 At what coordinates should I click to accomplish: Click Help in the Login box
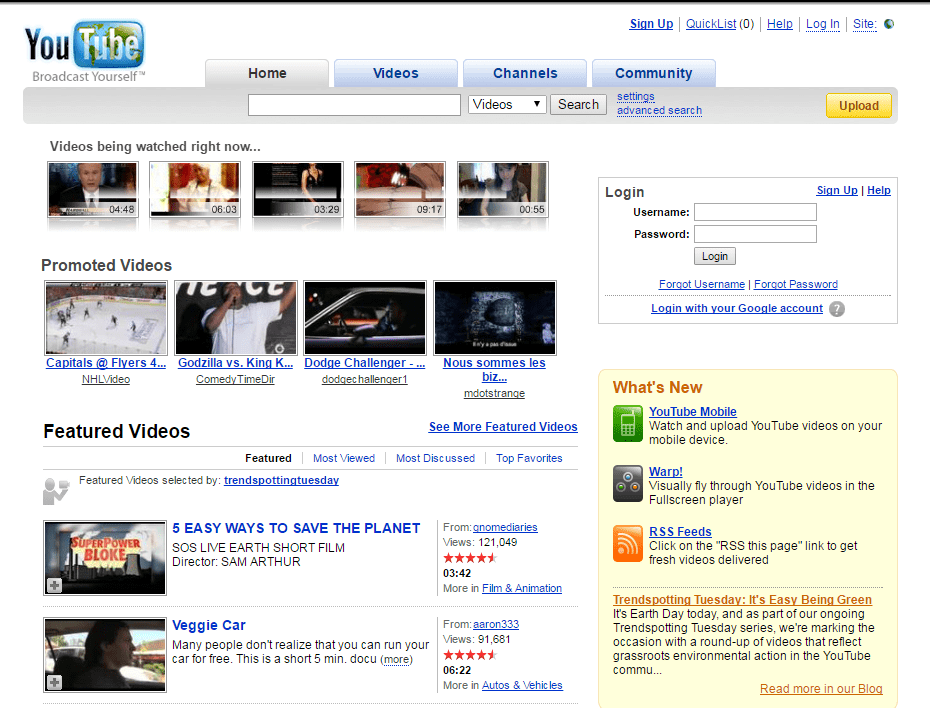click(879, 190)
